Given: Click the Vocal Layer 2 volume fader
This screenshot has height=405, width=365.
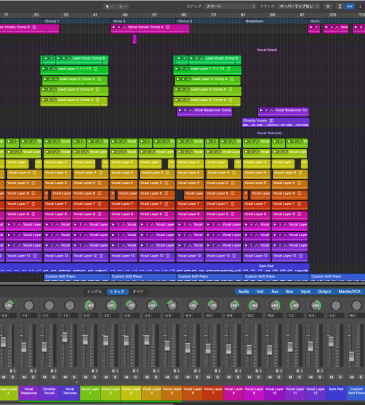Looking at the screenshot, I should coord(106,340).
